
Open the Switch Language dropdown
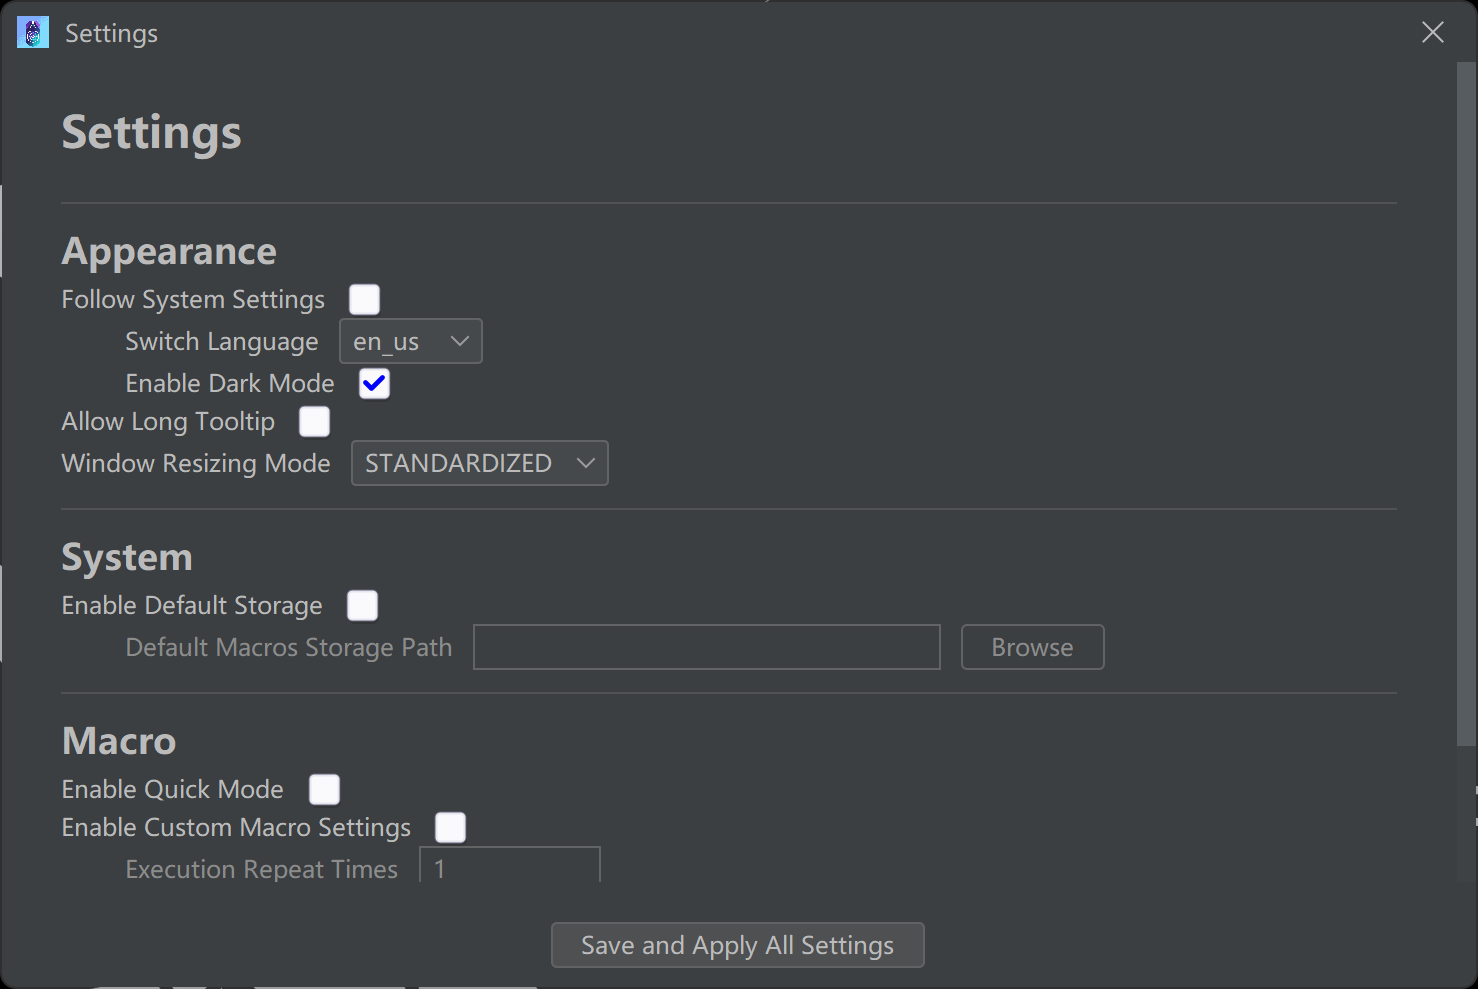coord(410,342)
